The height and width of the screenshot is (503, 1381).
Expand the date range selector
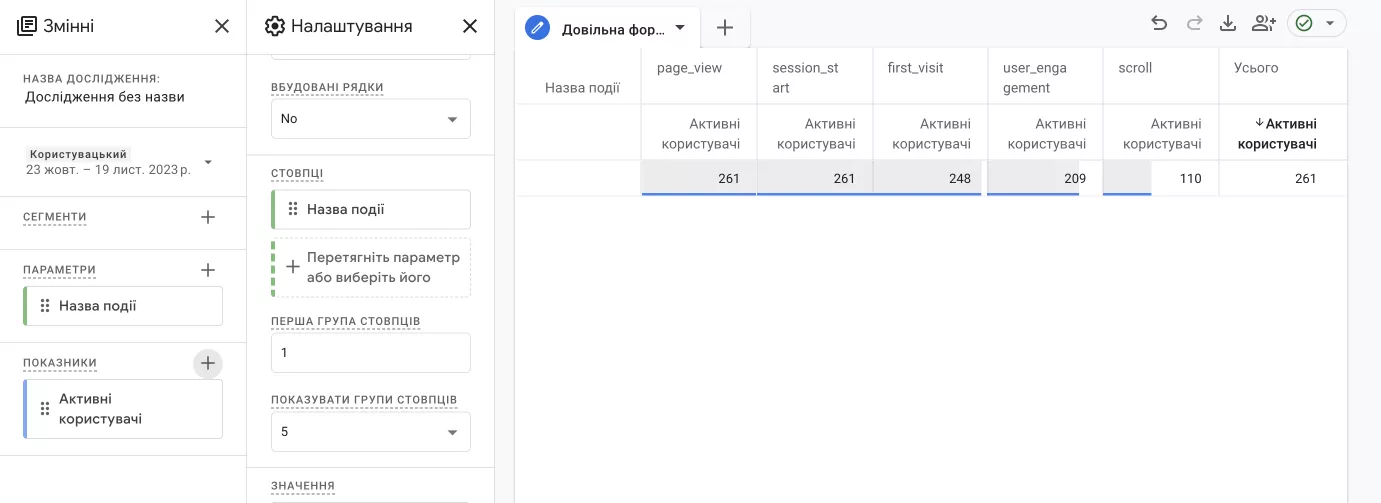point(208,162)
